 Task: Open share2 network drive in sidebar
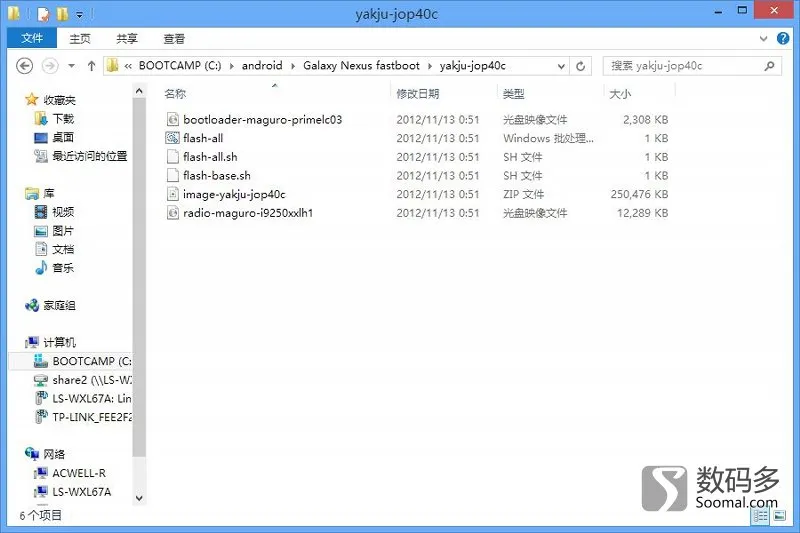pos(92,380)
